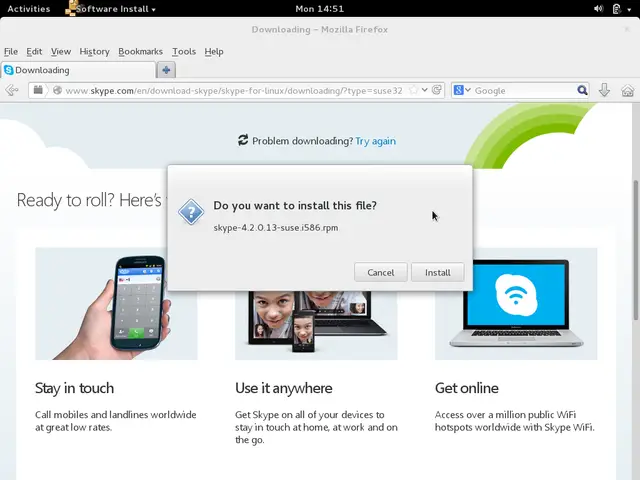The image size is (640, 480).
Task: Open the Edit menu
Action: click(x=34, y=51)
